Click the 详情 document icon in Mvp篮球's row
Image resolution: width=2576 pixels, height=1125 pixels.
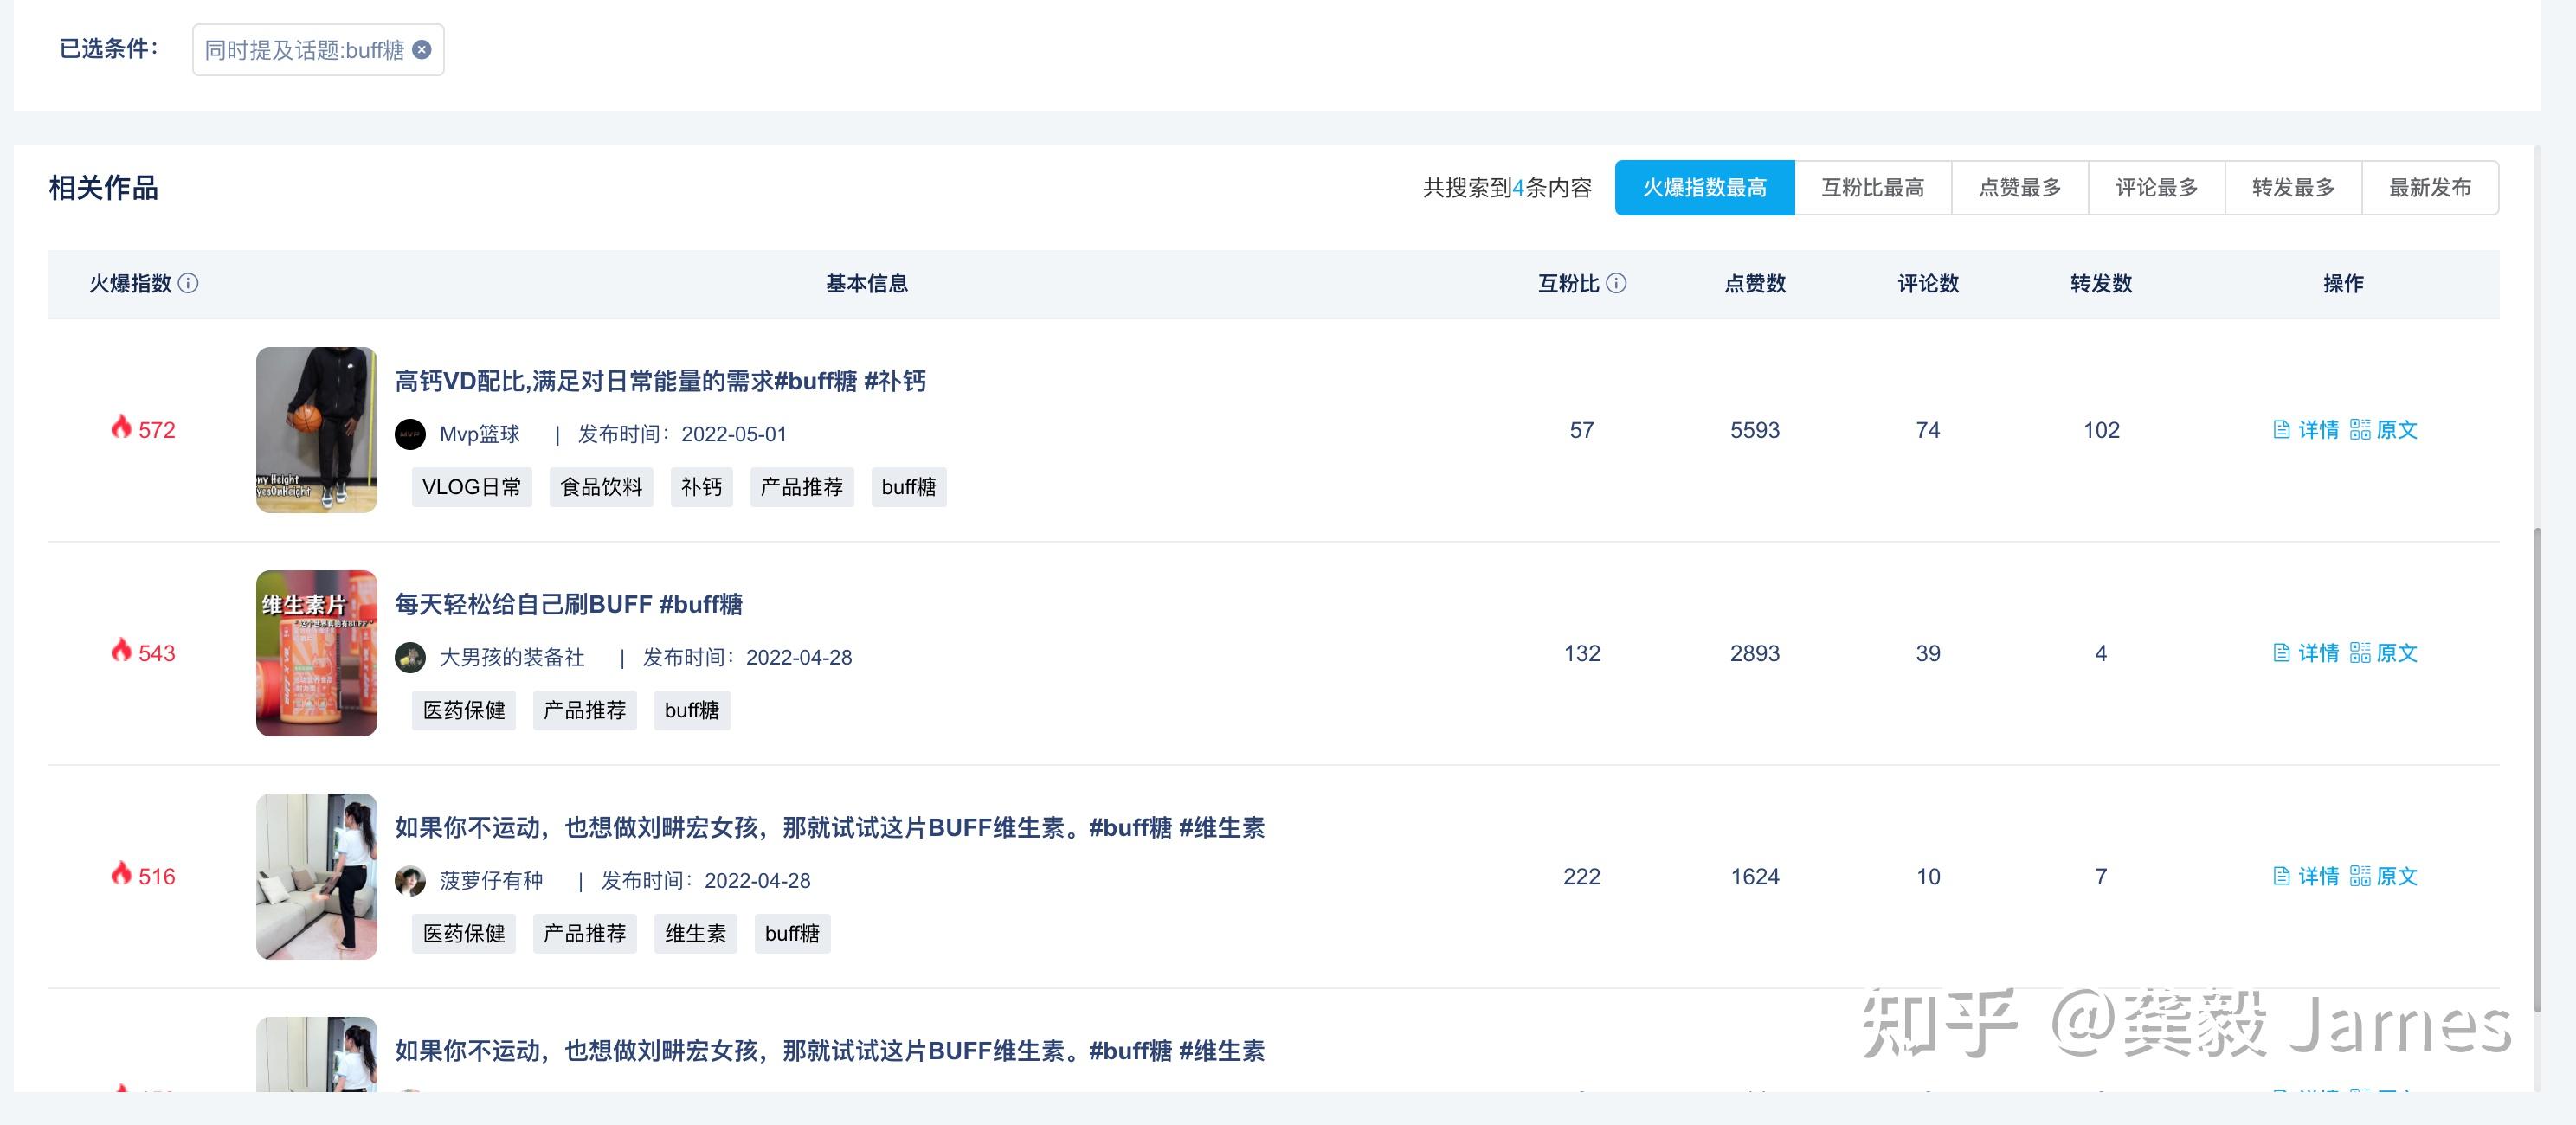point(2282,430)
